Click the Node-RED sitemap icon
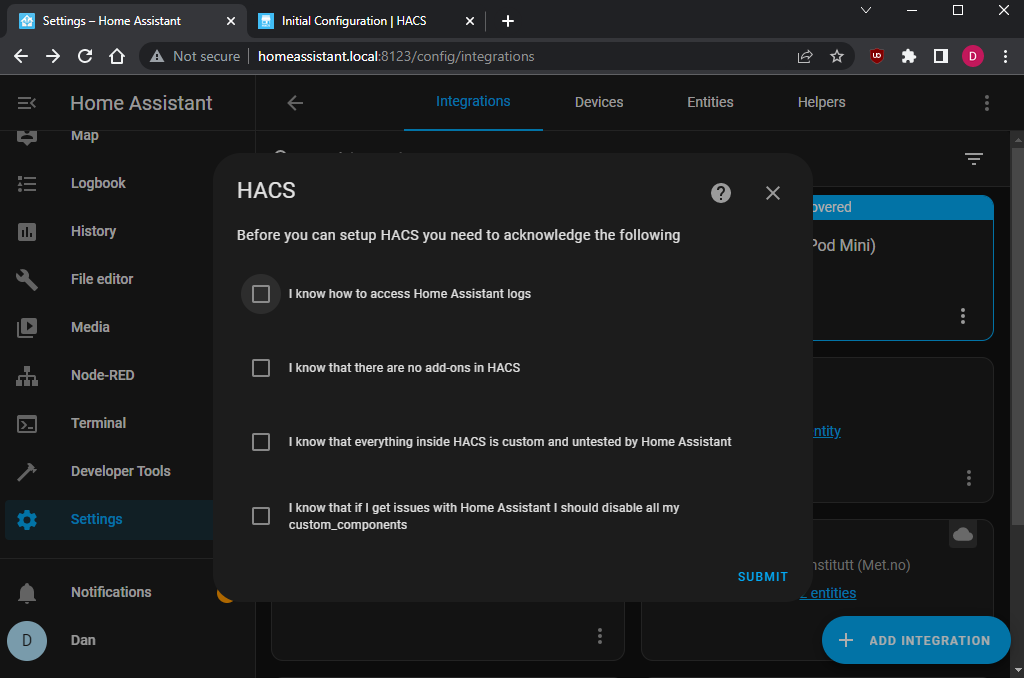This screenshot has width=1024, height=678. tap(27, 376)
